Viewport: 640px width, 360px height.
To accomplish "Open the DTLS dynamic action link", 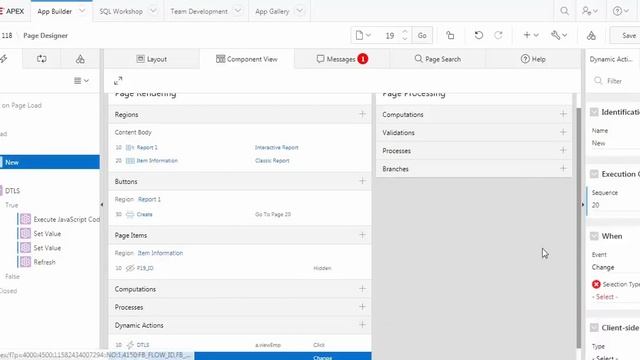I will [143, 345].
